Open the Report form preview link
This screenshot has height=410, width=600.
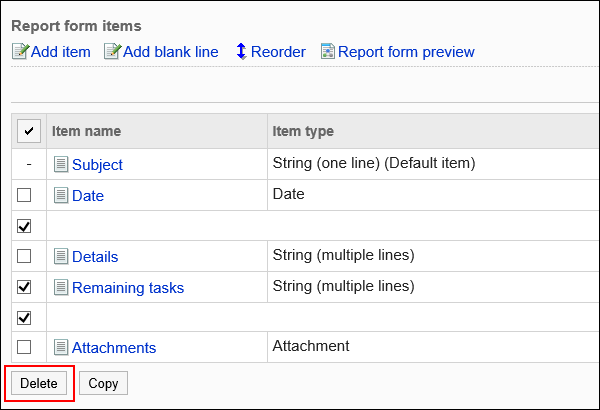point(406,52)
